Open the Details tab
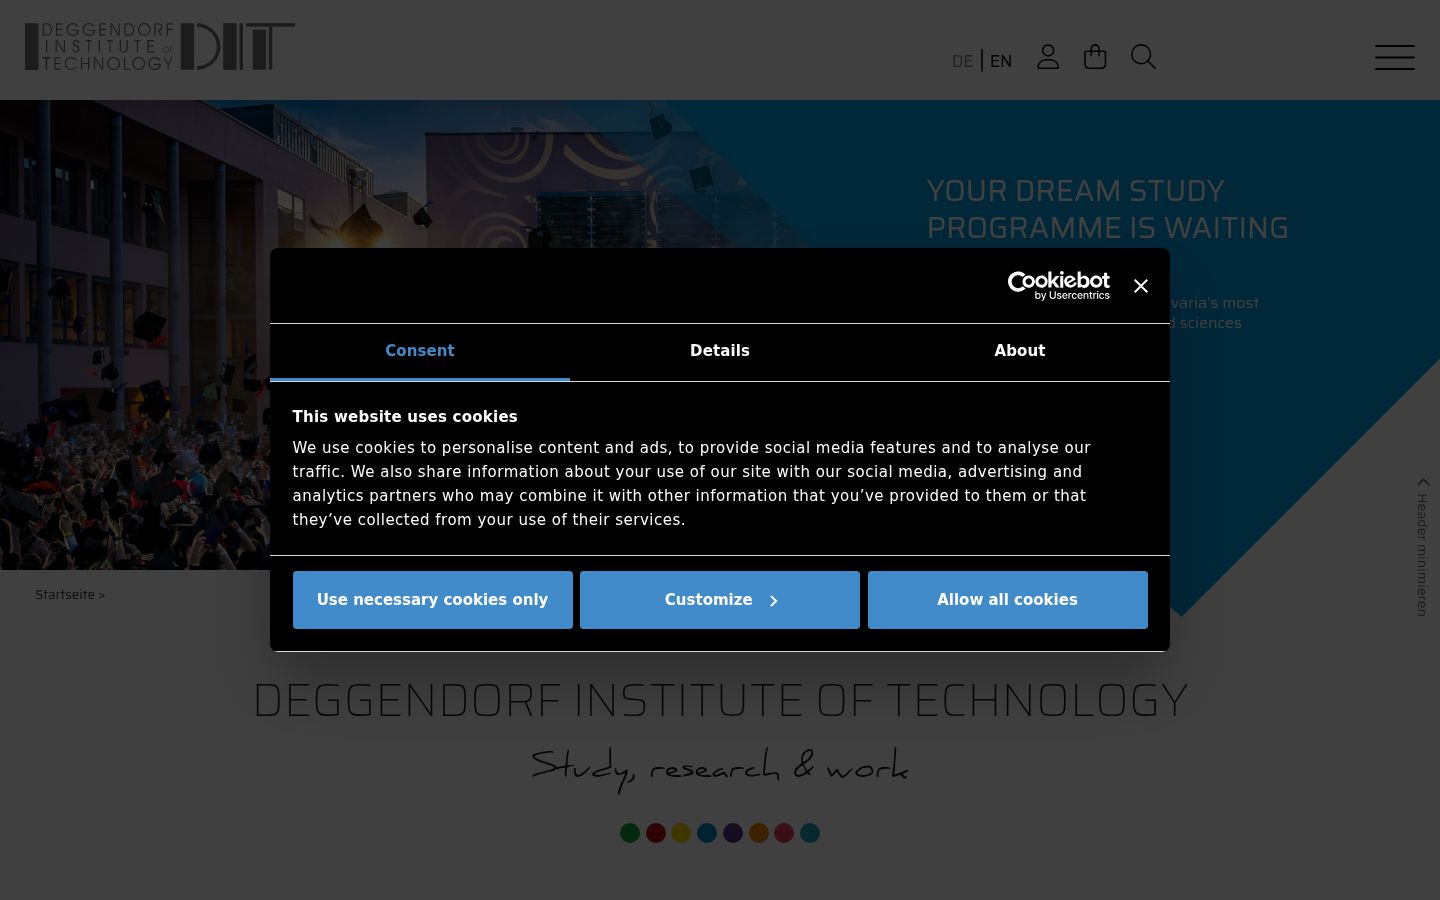Screen dimensions: 1440x900 coord(720,351)
